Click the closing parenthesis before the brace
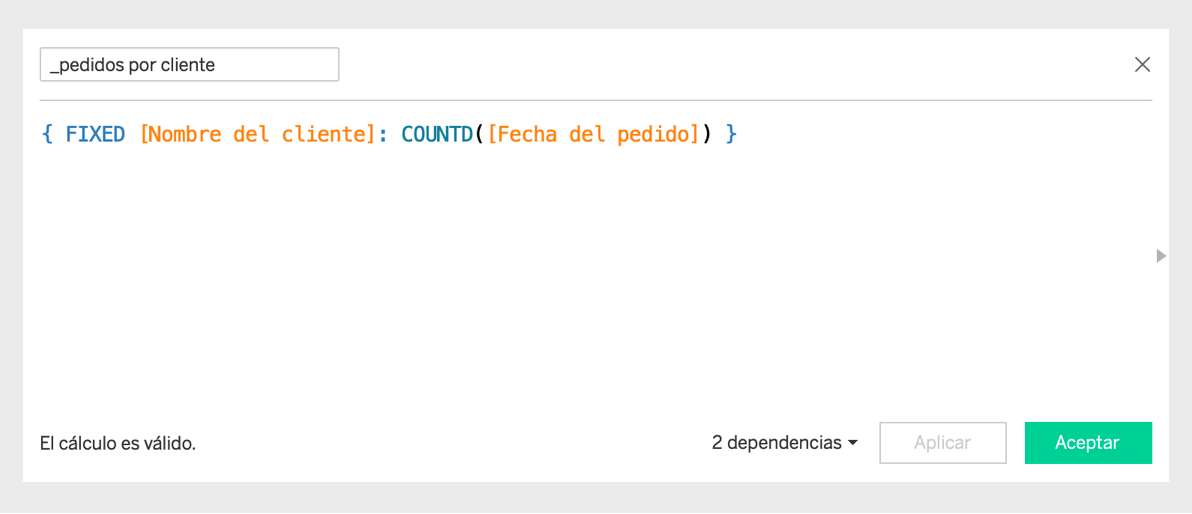Image resolution: width=1192 pixels, height=514 pixels. click(x=706, y=134)
